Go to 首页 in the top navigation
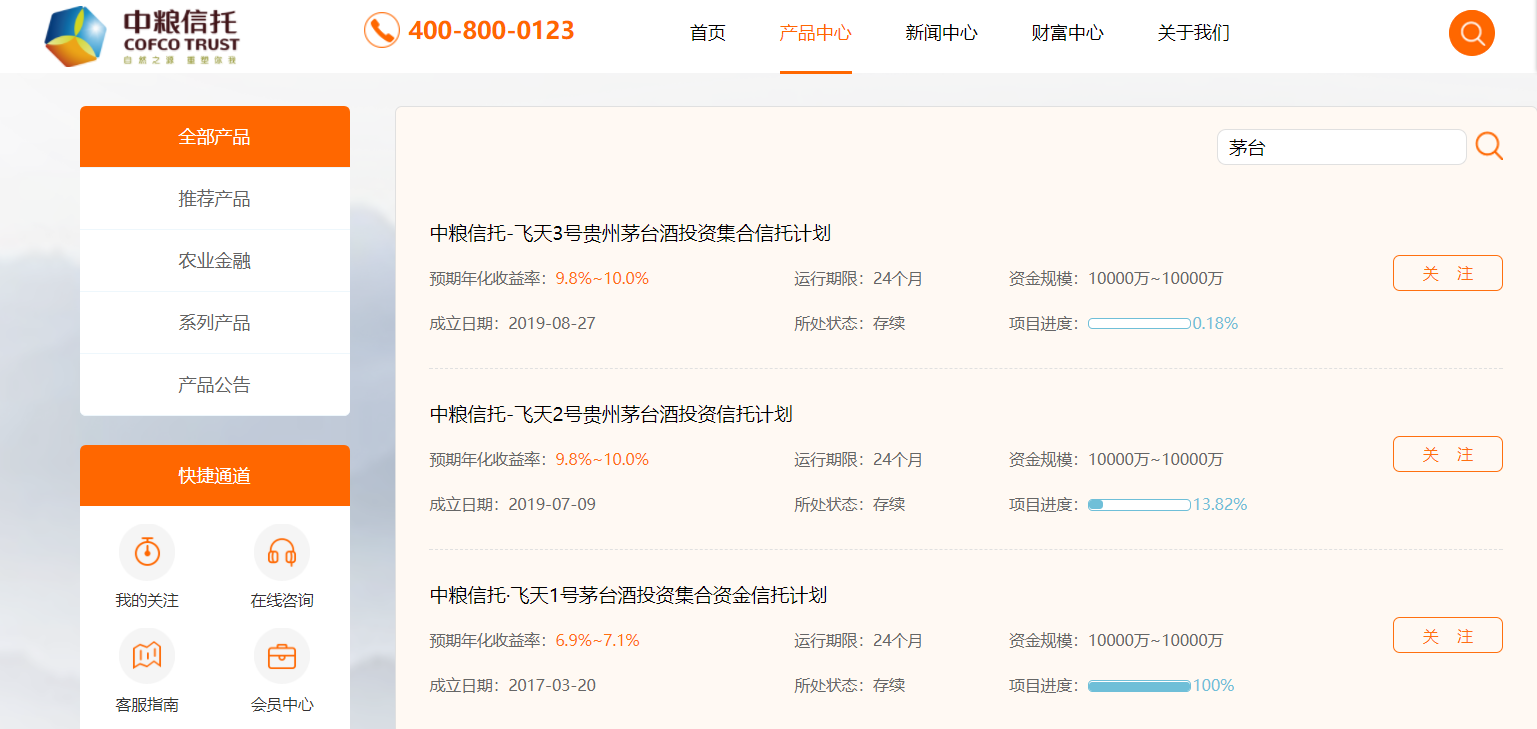 708,33
